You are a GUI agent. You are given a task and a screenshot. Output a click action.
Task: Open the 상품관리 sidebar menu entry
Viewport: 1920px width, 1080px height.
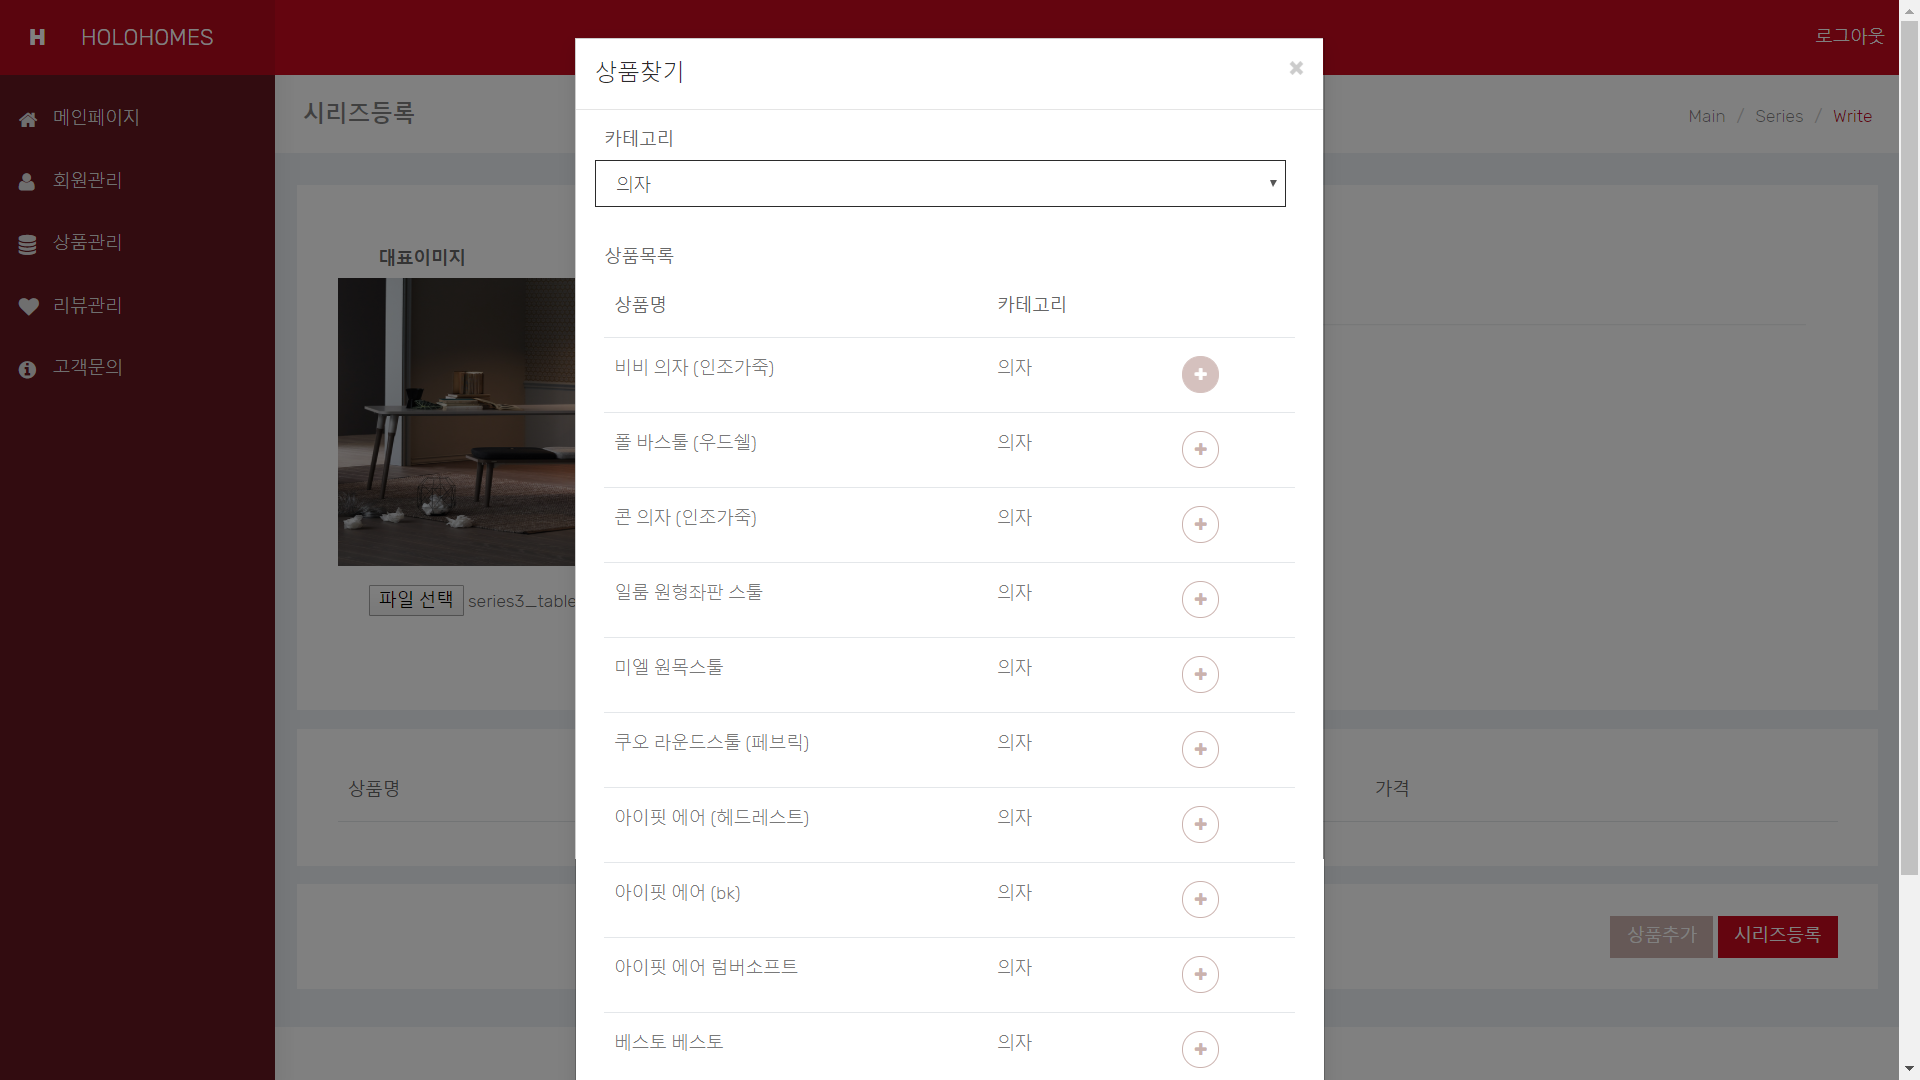pos(87,243)
